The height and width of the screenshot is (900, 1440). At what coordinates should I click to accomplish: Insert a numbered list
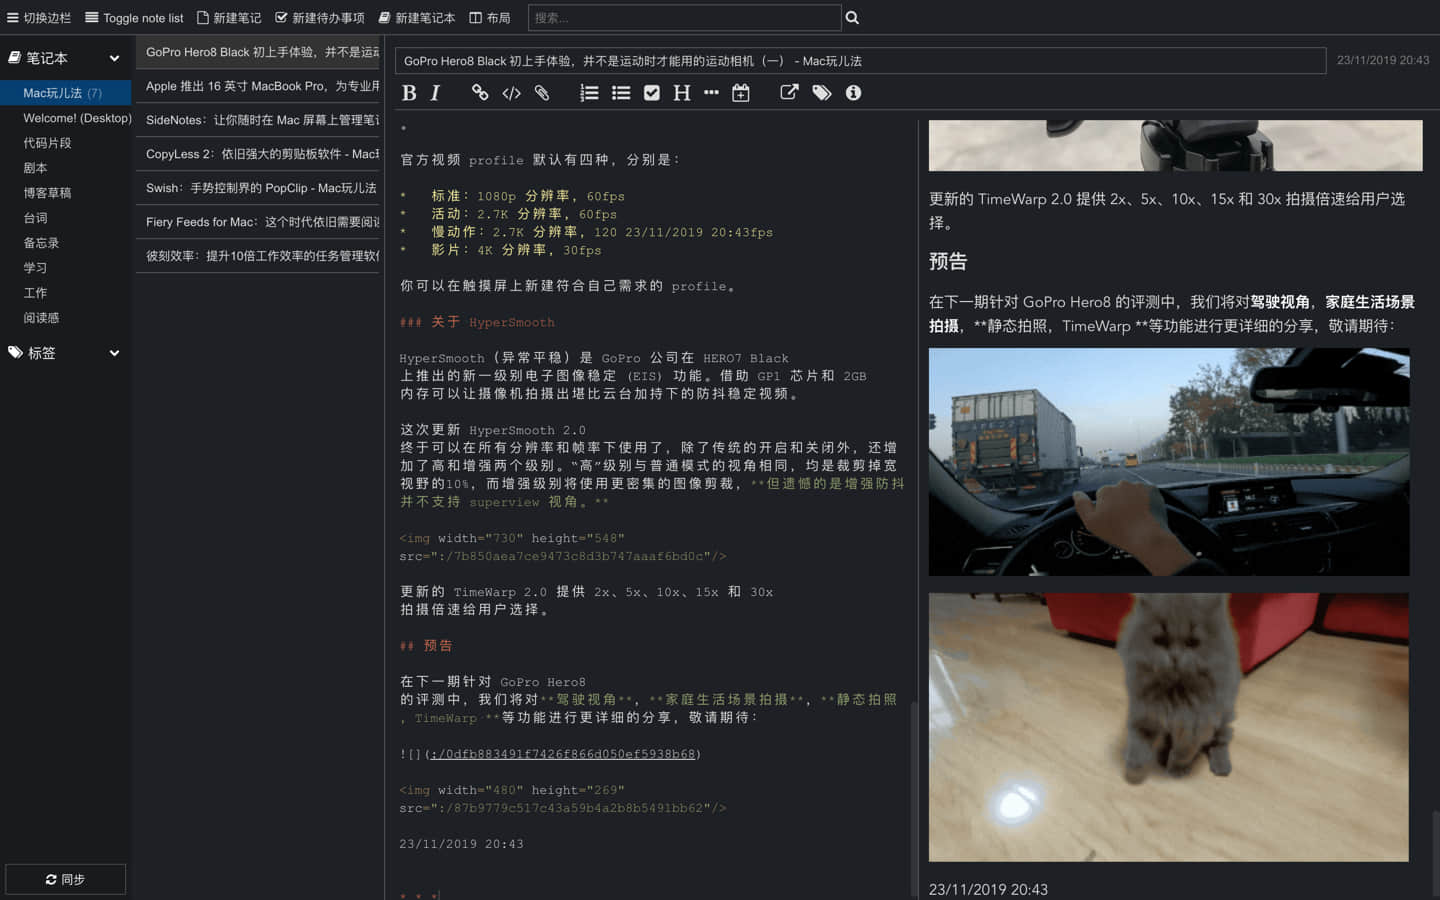(589, 93)
